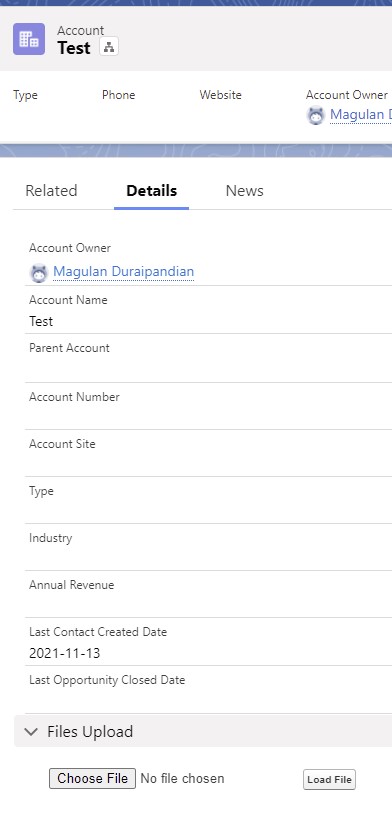Click the empty Parent Account field
Image resolution: width=392 pixels, height=830 pixels.
[208, 369]
